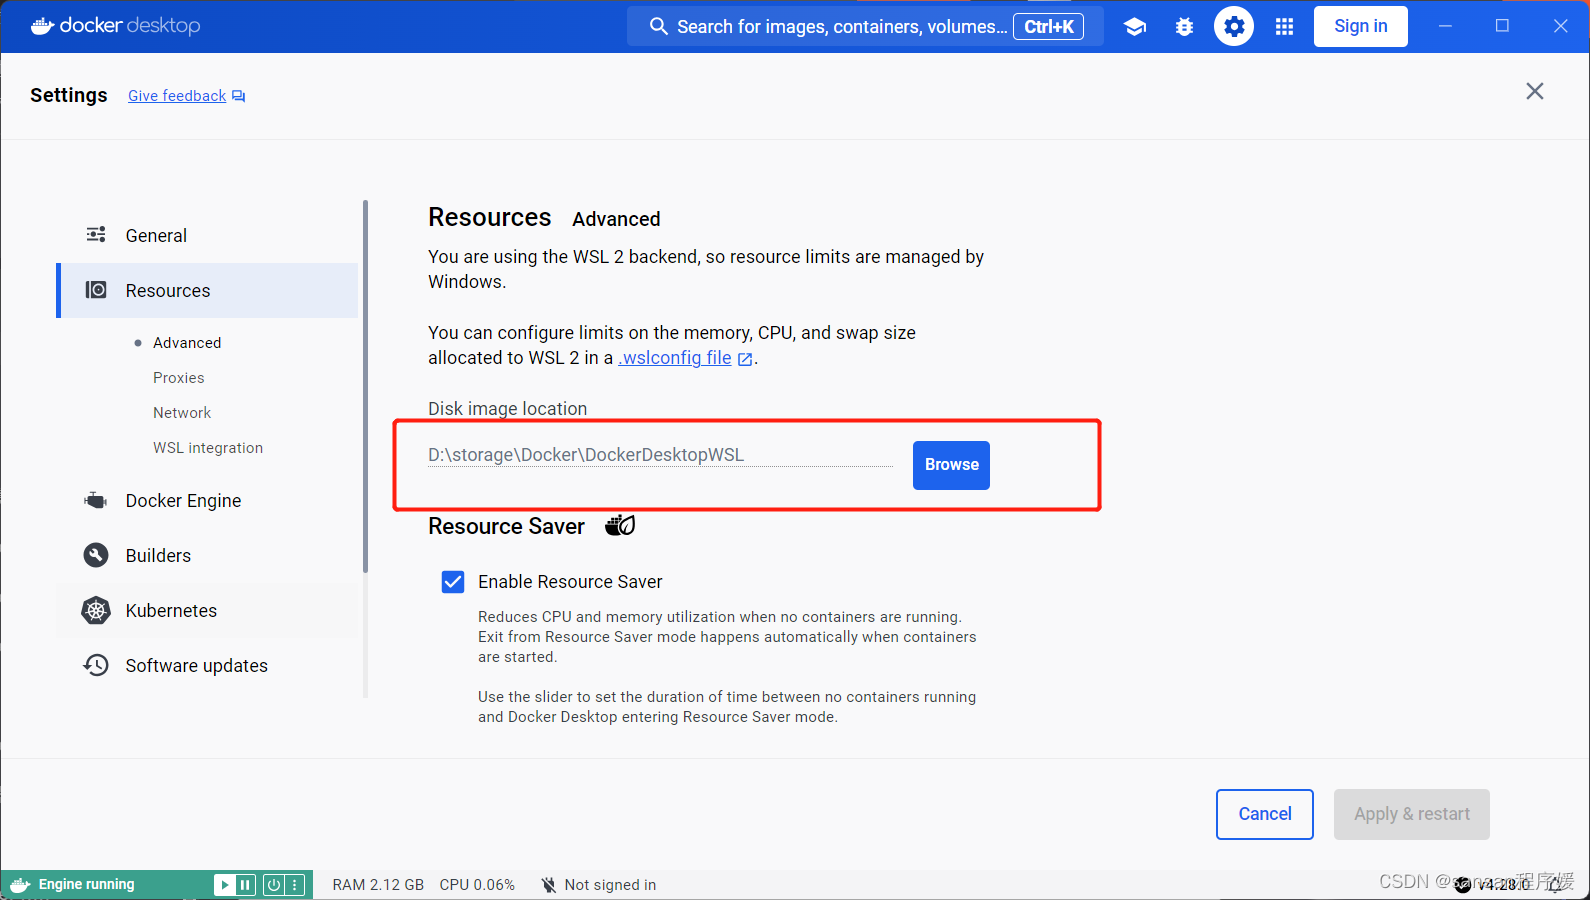
Task: Open the Learning center graduation cap icon
Action: point(1134,27)
